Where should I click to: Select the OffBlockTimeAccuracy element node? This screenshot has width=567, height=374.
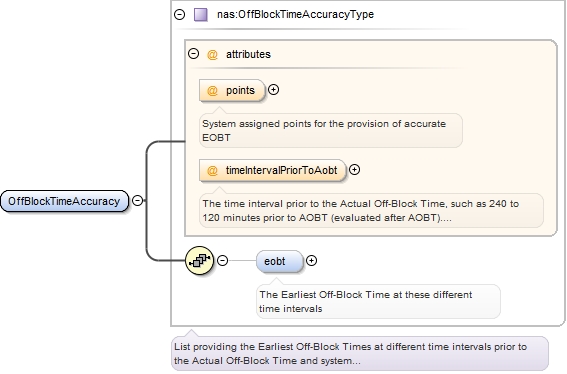(64, 201)
